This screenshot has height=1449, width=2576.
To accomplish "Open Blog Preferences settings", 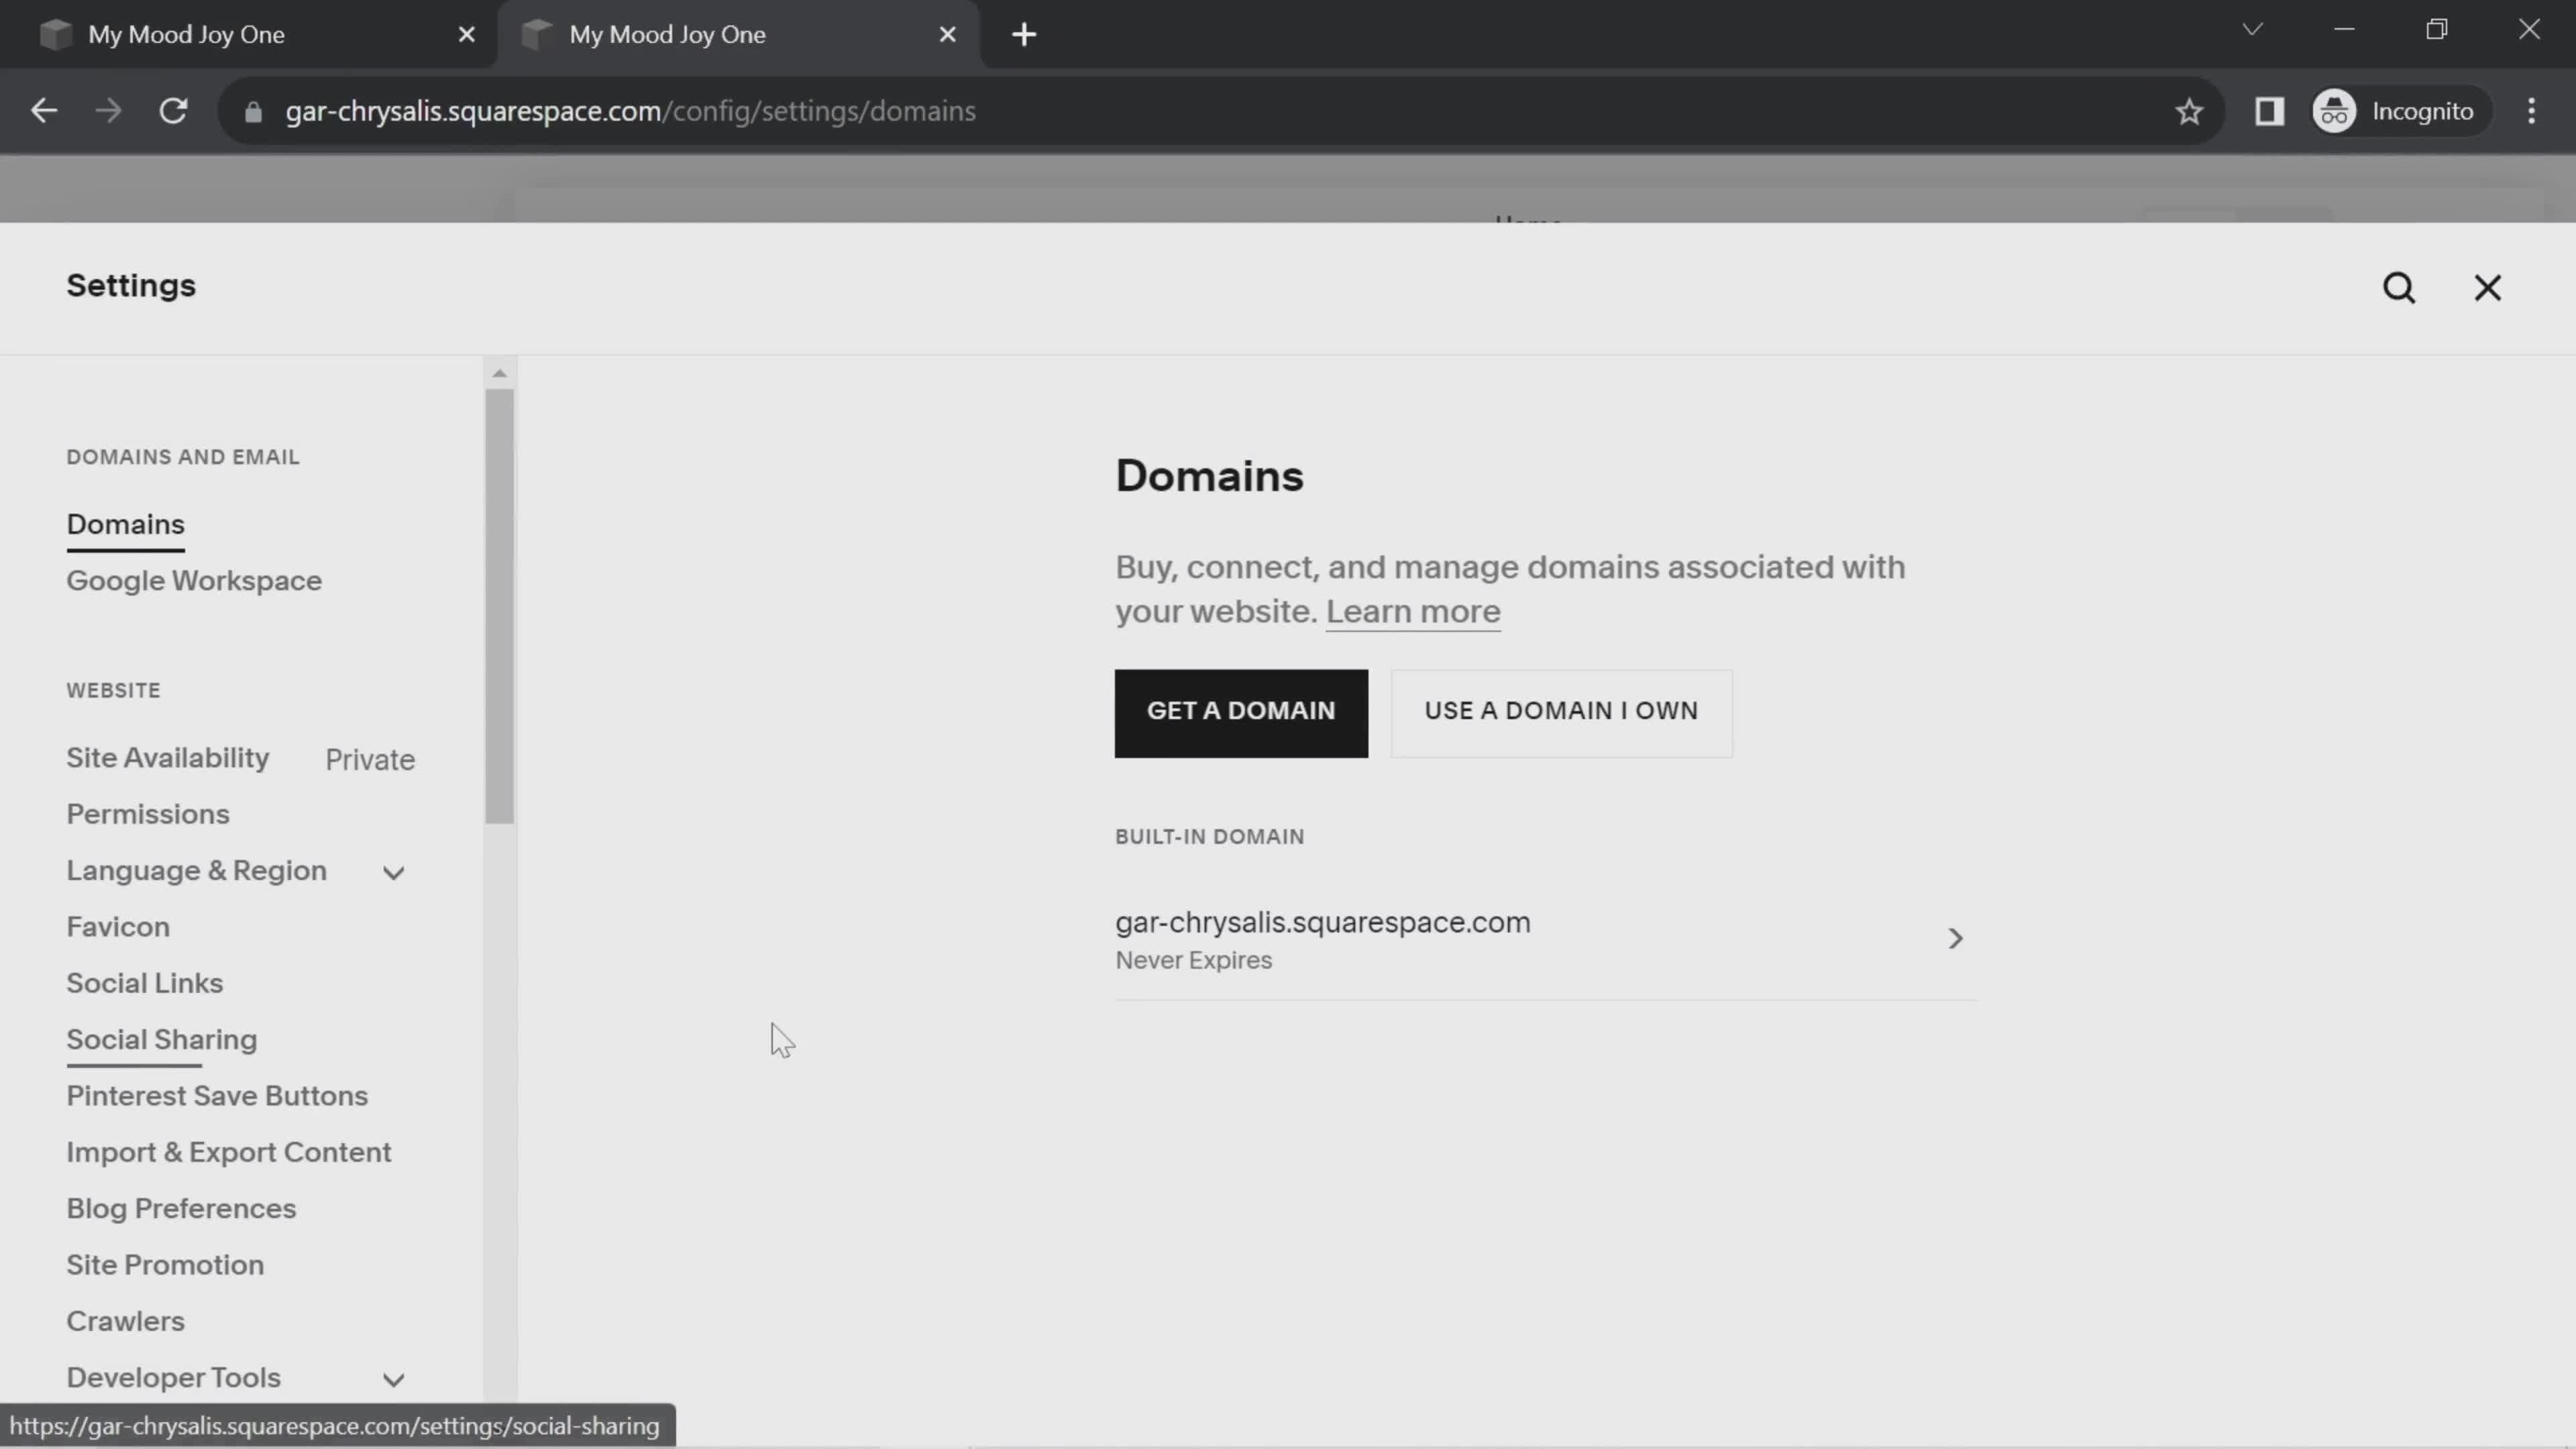I will (x=181, y=1209).
